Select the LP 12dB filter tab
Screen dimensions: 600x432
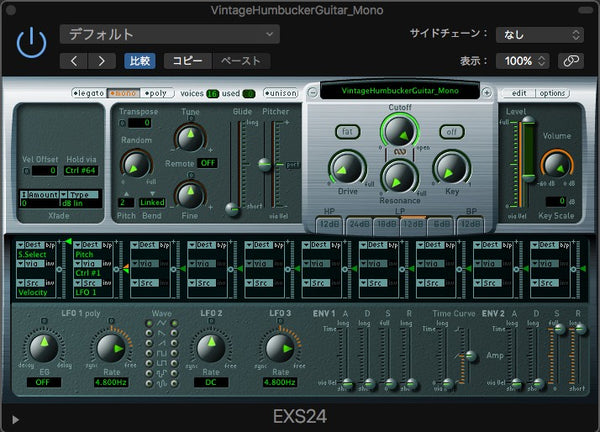pyautogui.click(x=413, y=225)
